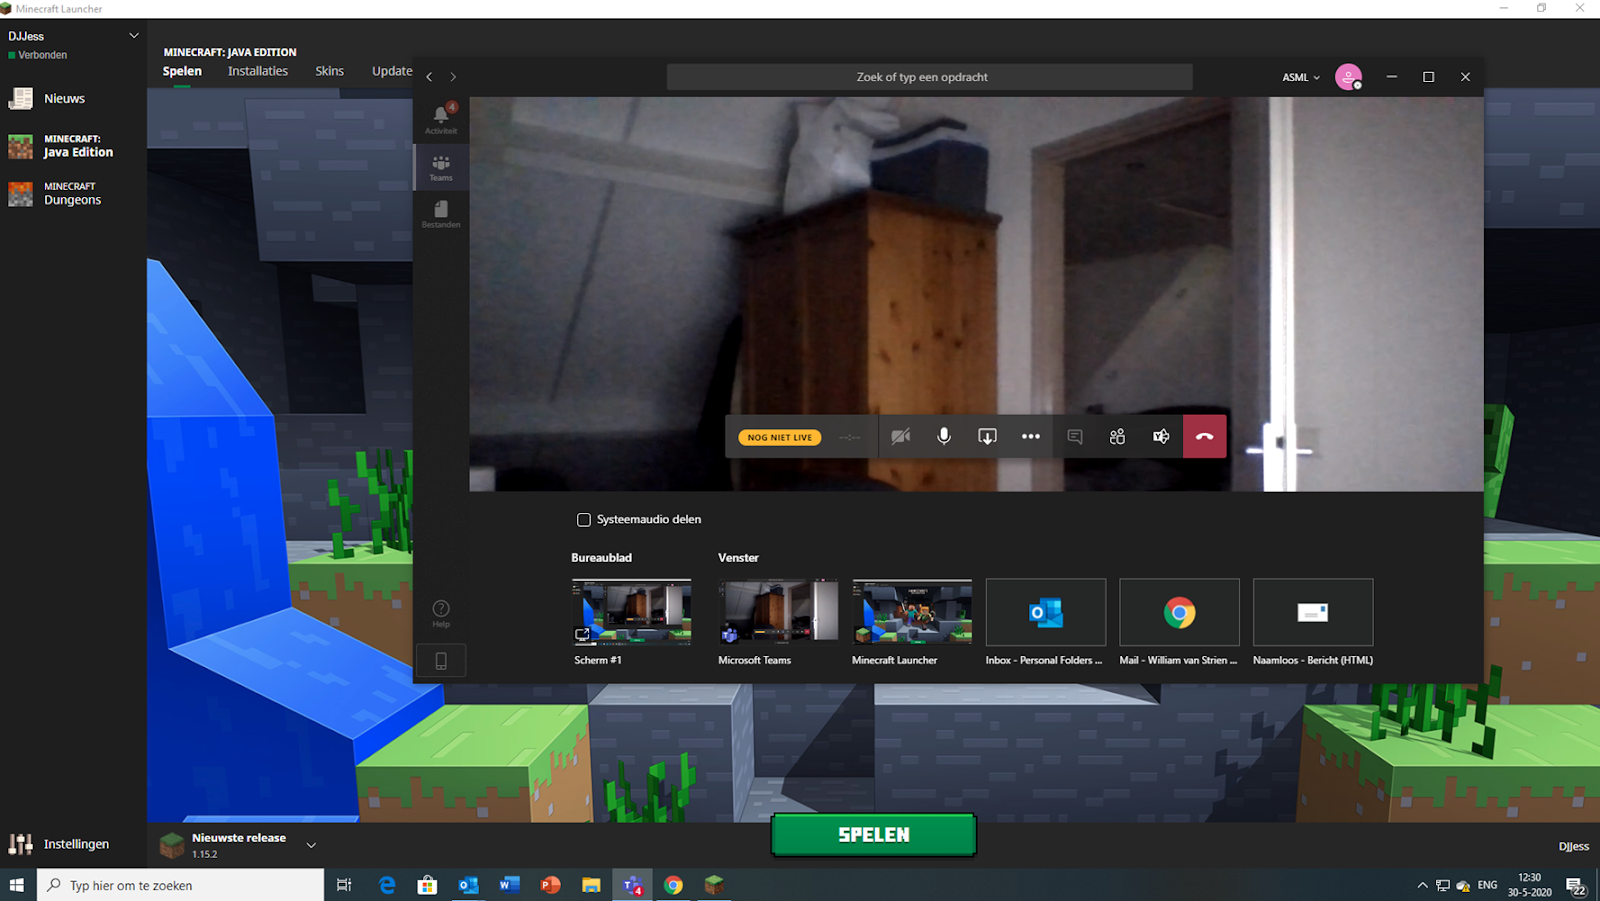The height and width of the screenshot is (901, 1600).
Task: Mute the microphone in Teams meeting
Action: coord(944,437)
